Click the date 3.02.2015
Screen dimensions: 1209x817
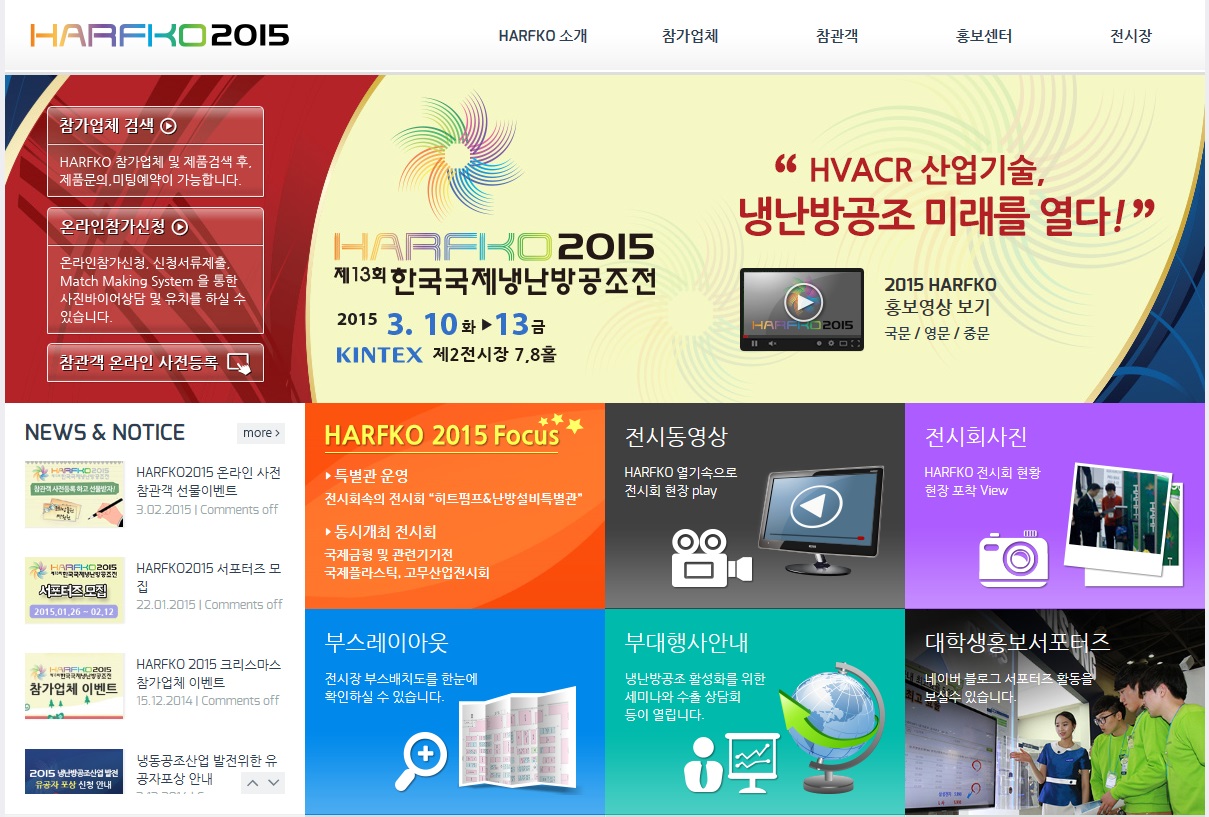[x=163, y=509]
